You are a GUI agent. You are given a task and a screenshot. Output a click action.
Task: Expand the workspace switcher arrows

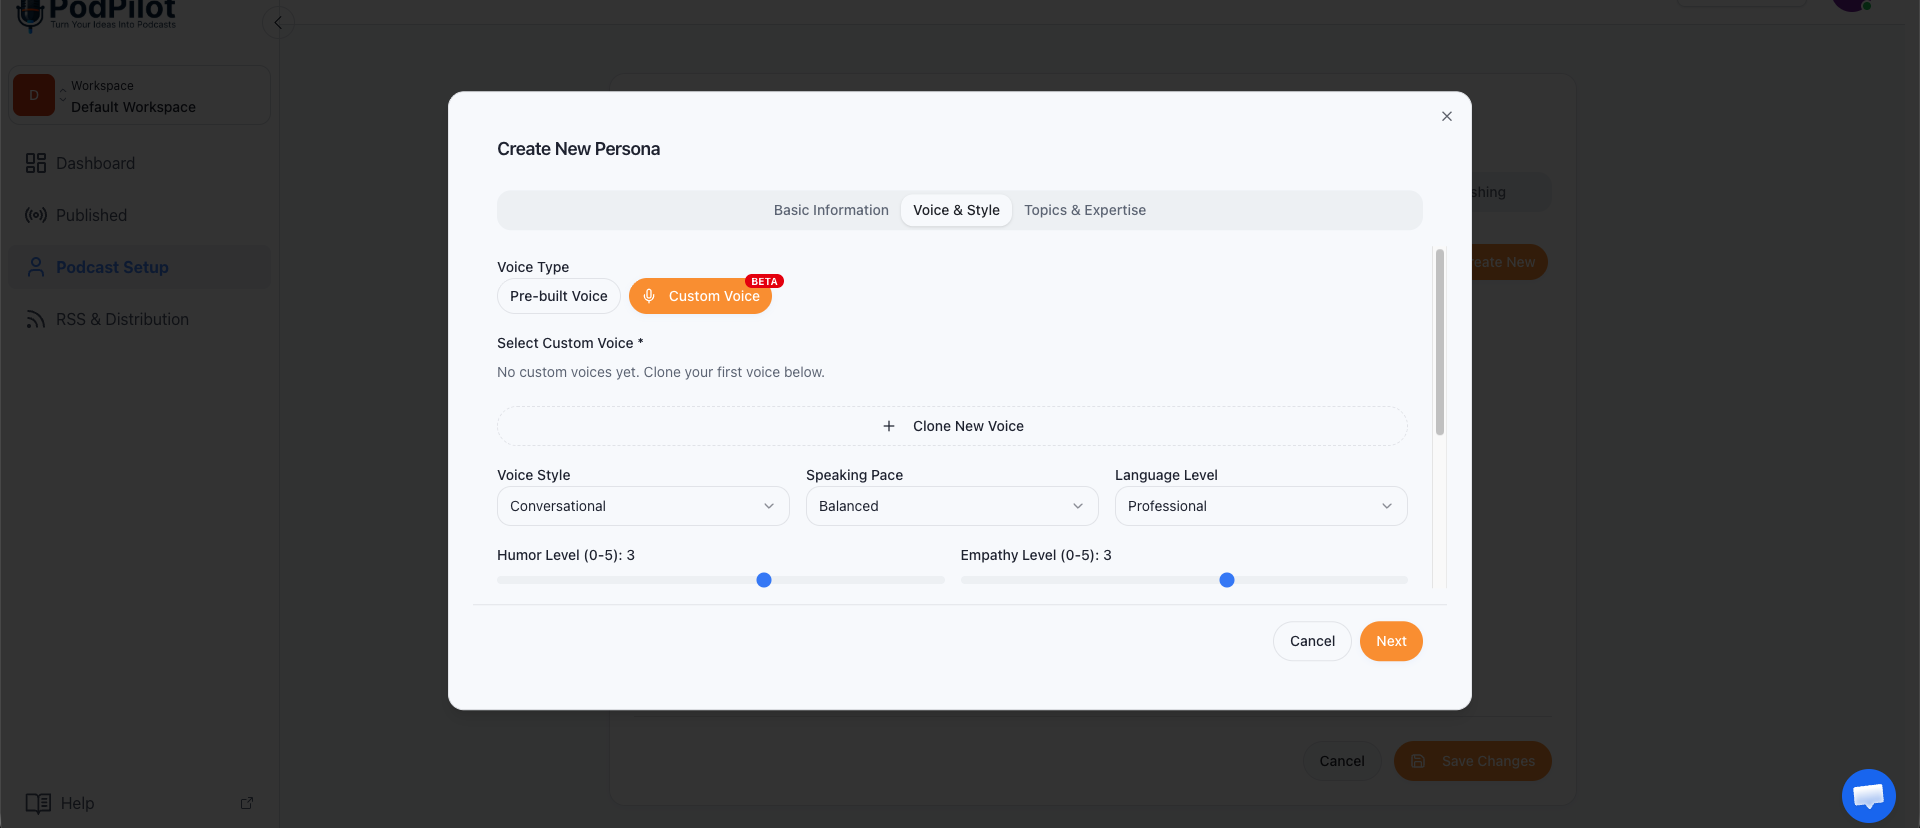point(62,95)
